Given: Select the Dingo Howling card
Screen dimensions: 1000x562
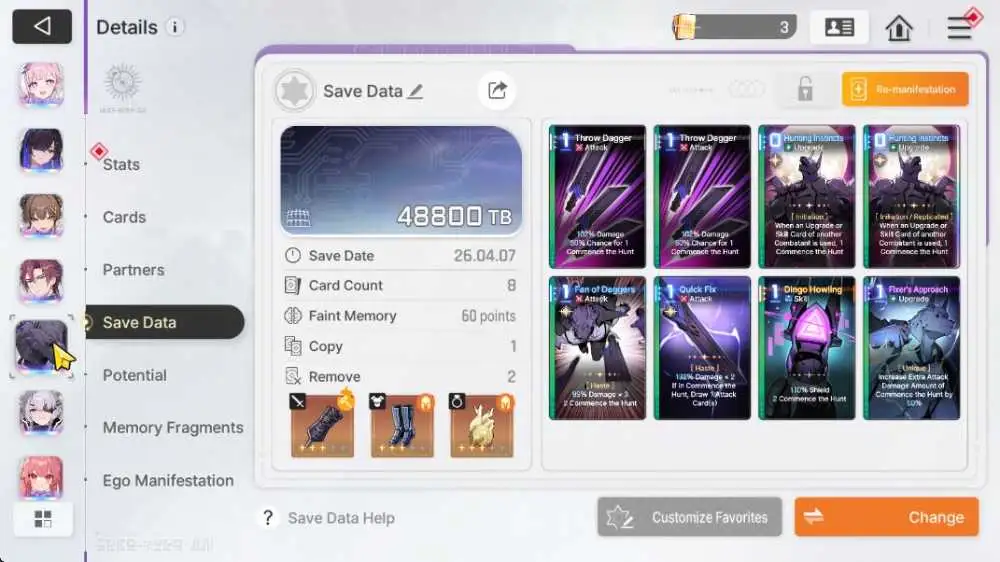Looking at the screenshot, I should [x=807, y=348].
